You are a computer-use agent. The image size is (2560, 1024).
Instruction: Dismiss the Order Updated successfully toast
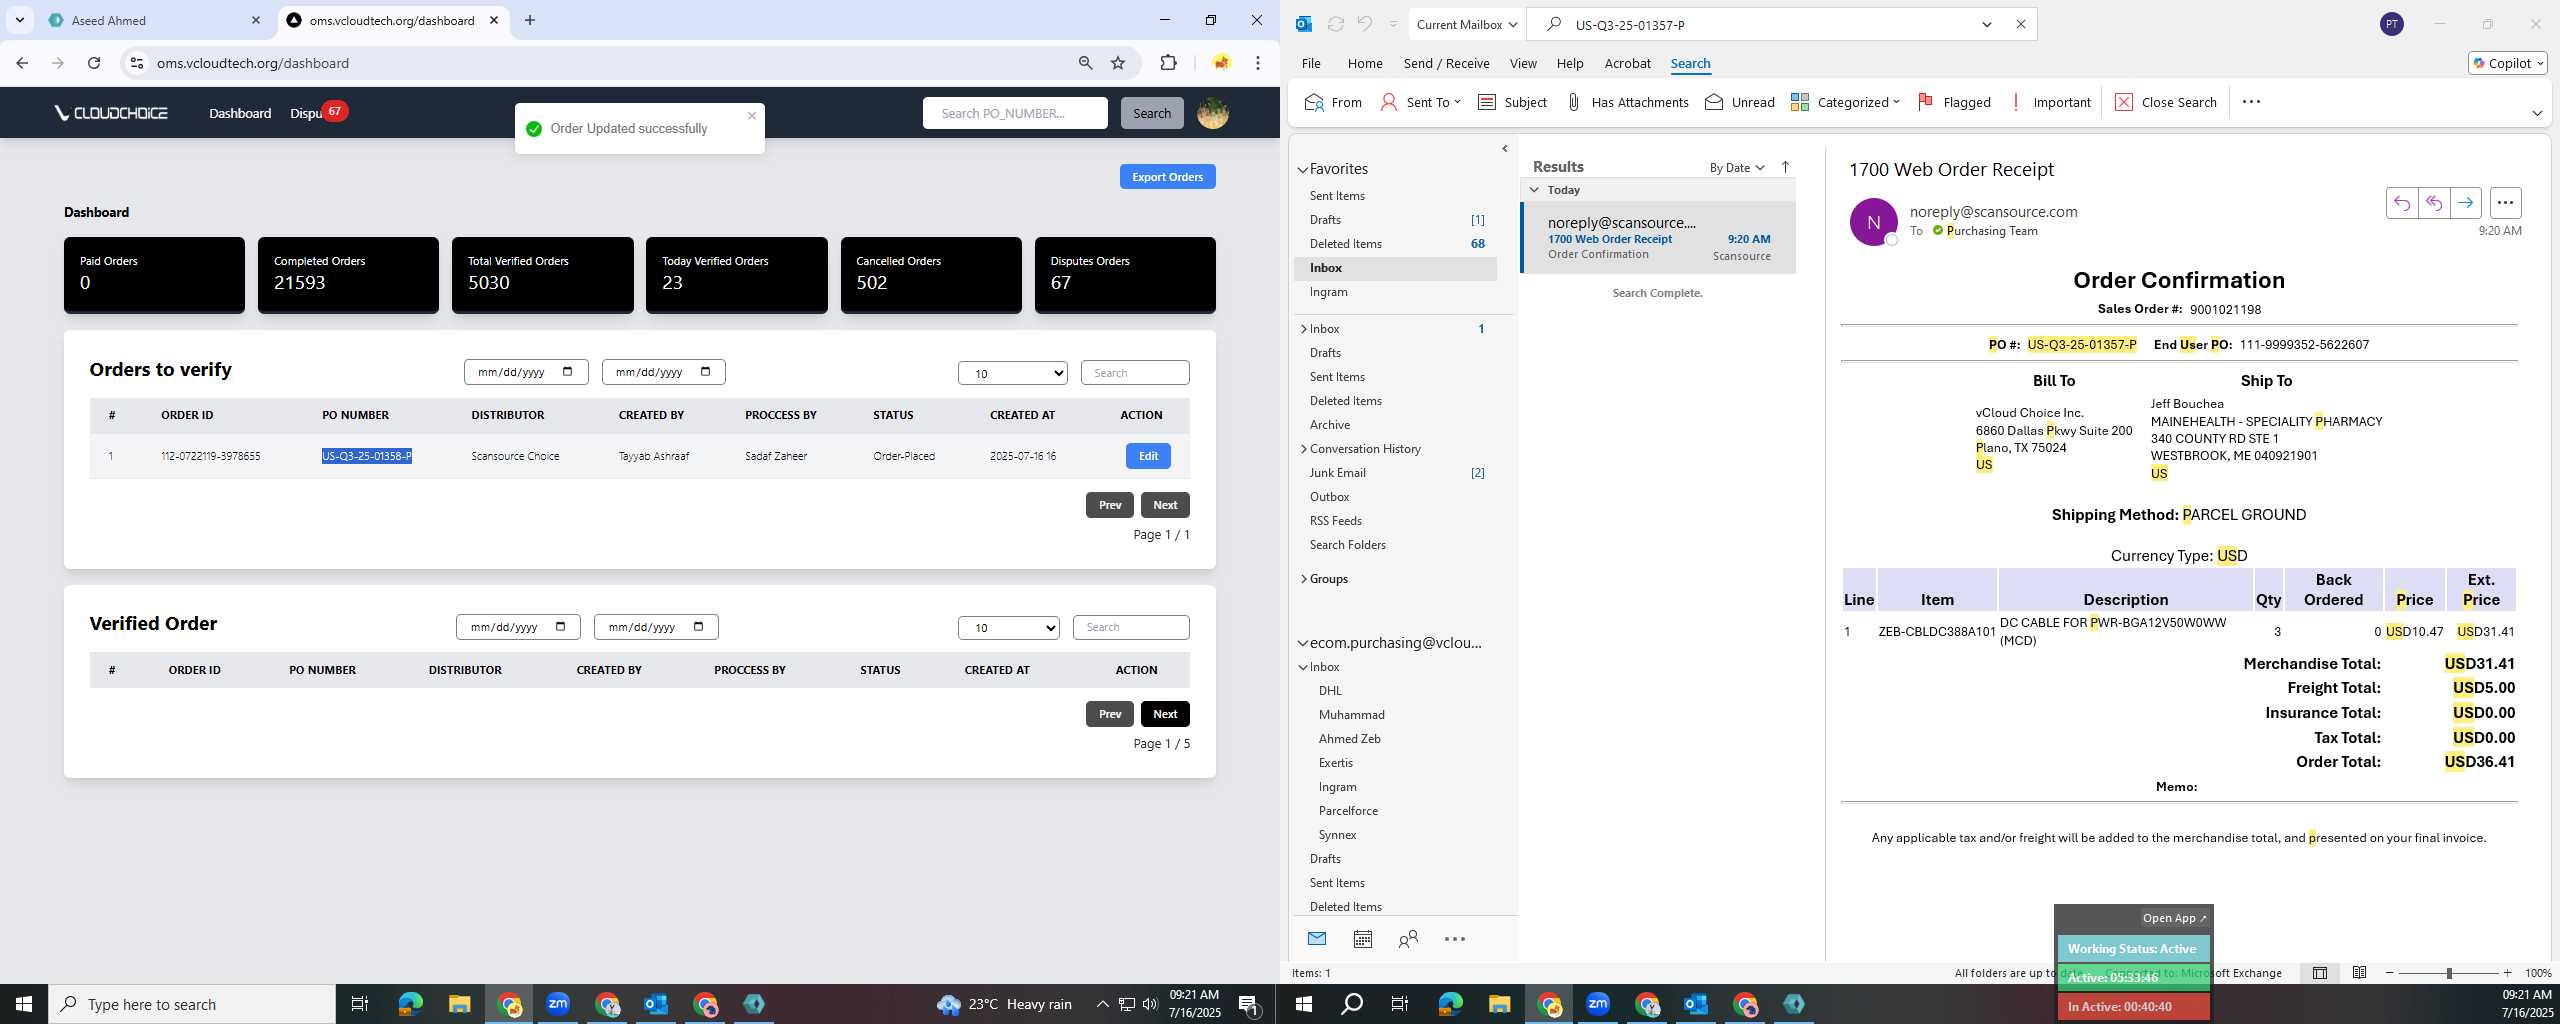click(752, 115)
